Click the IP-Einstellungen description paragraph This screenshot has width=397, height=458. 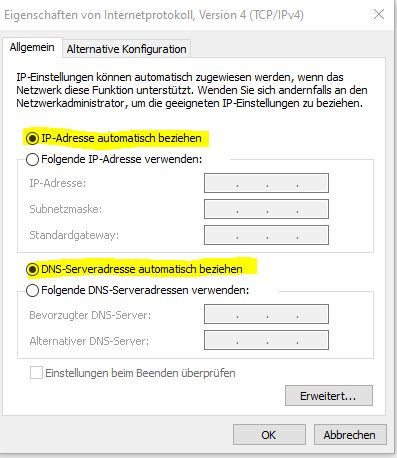click(x=192, y=90)
